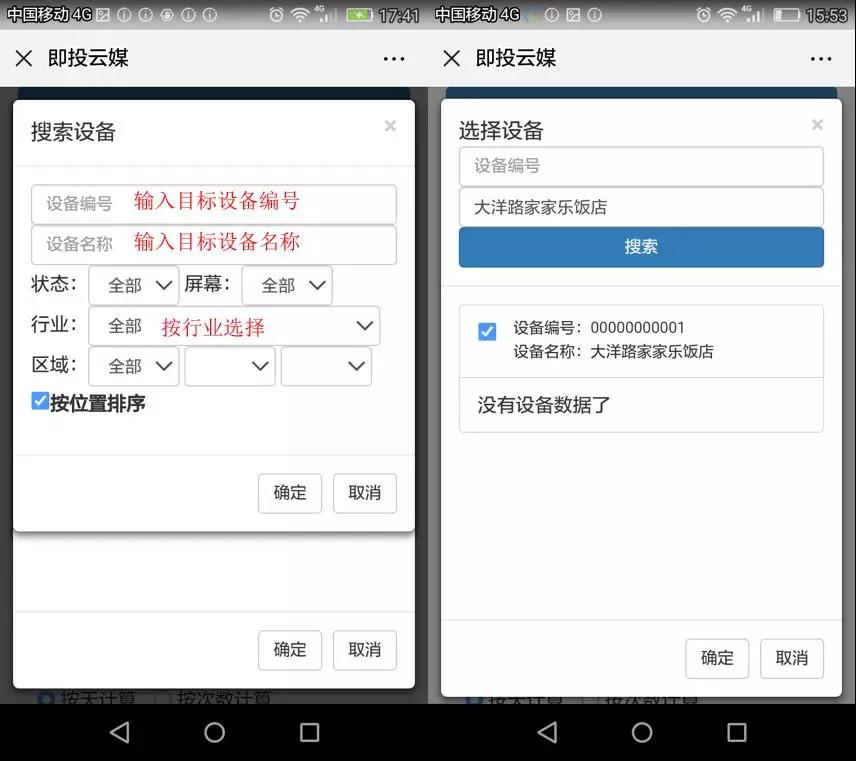Tap the recent apps square on the left screen
This screenshot has width=856, height=761.
[310, 732]
